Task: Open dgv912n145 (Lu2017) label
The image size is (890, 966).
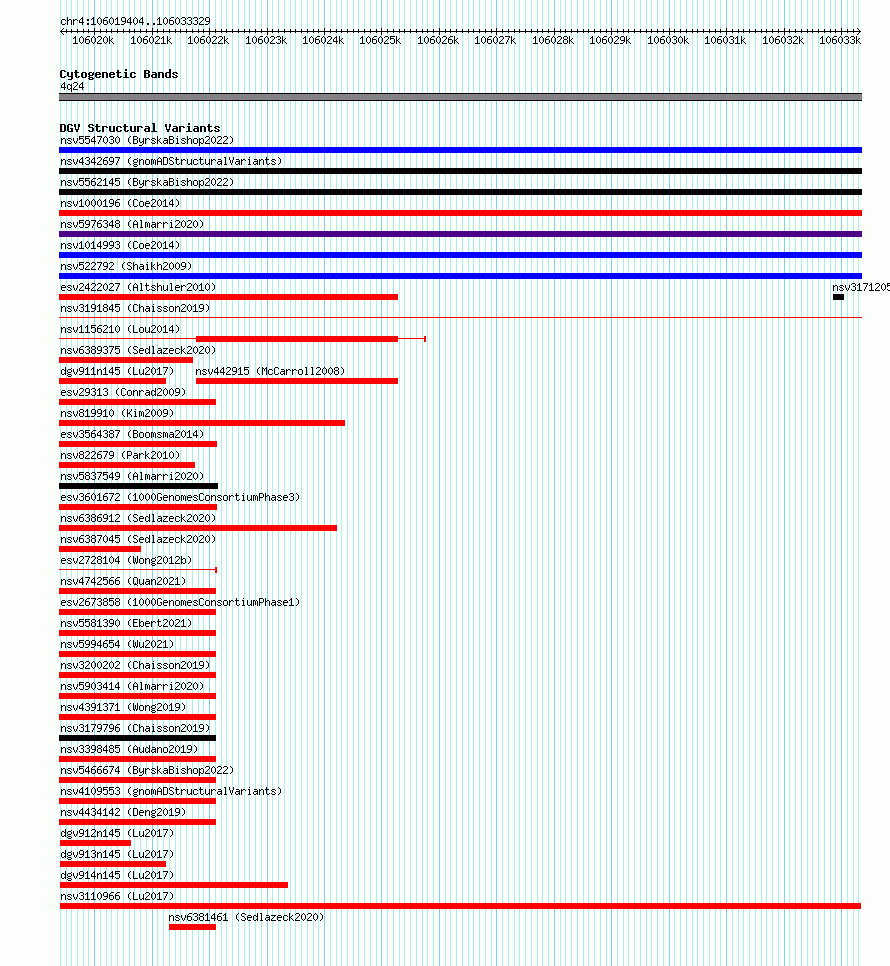Action: 117,833
